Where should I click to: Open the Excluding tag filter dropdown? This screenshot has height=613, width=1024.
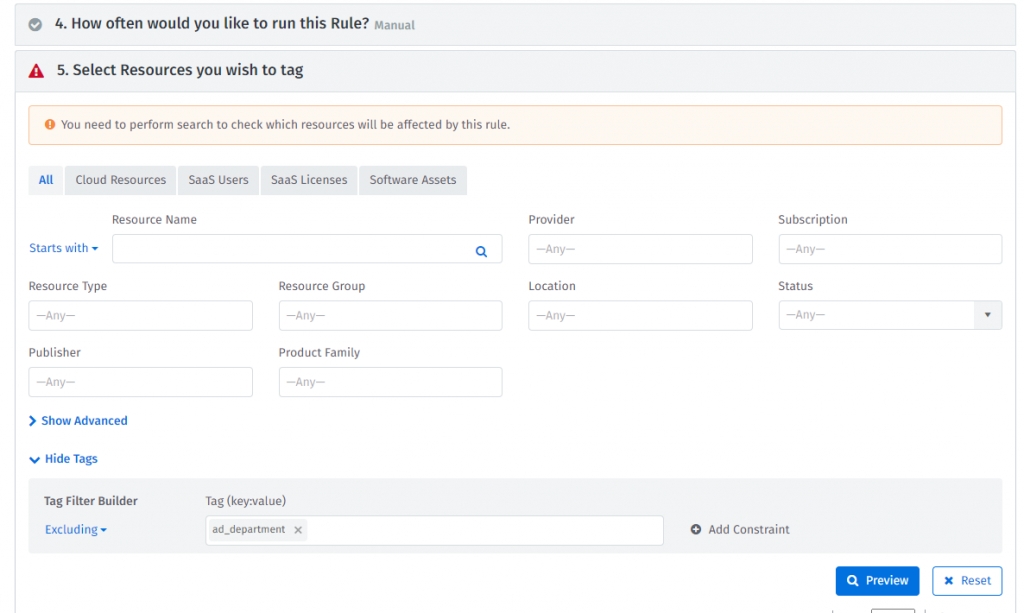tap(75, 530)
